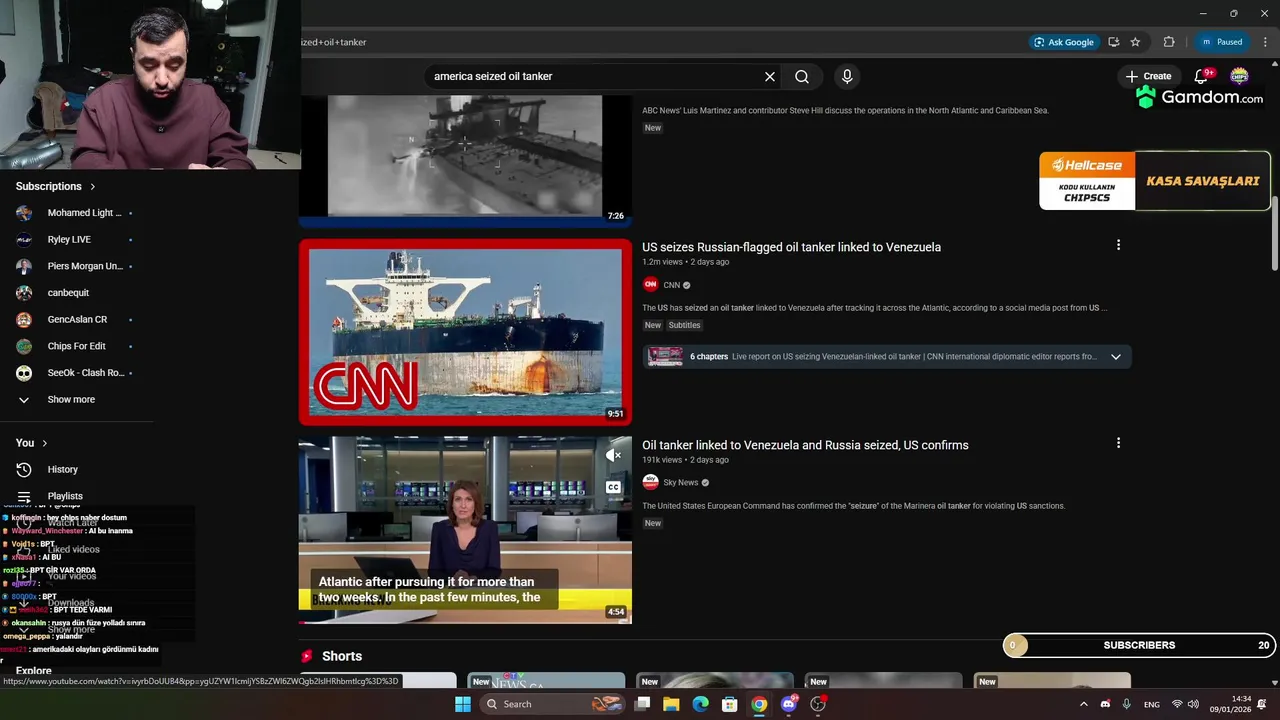The image size is (1280, 720).
Task: Click the Shorts section heading
Action: click(342, 656)
